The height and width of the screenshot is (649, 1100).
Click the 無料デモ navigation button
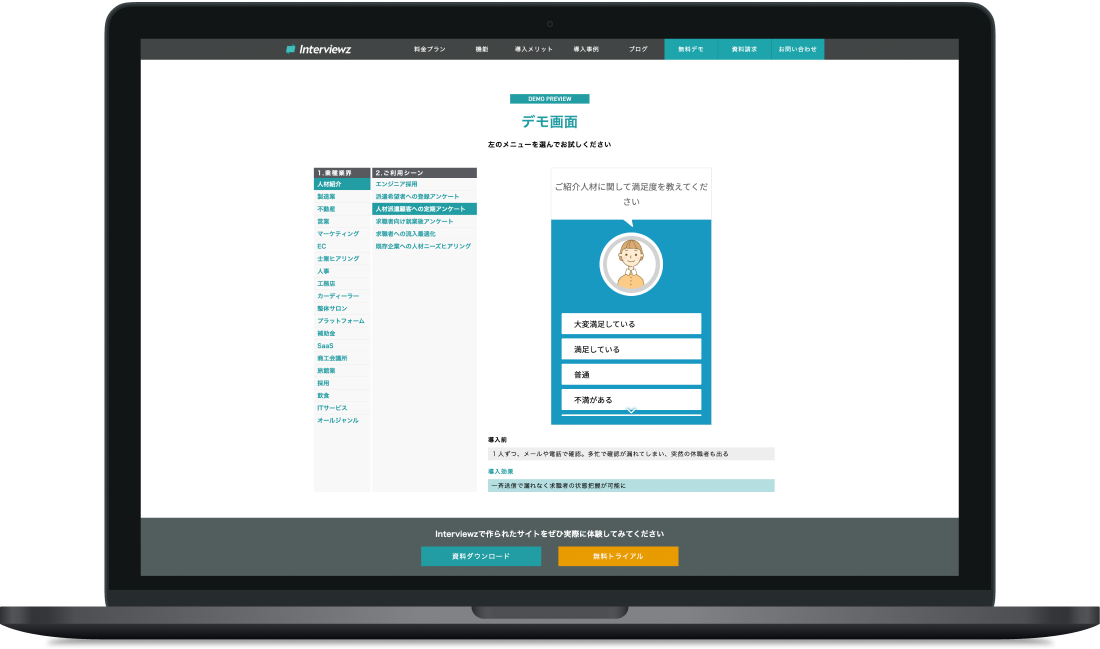point(689,47)
